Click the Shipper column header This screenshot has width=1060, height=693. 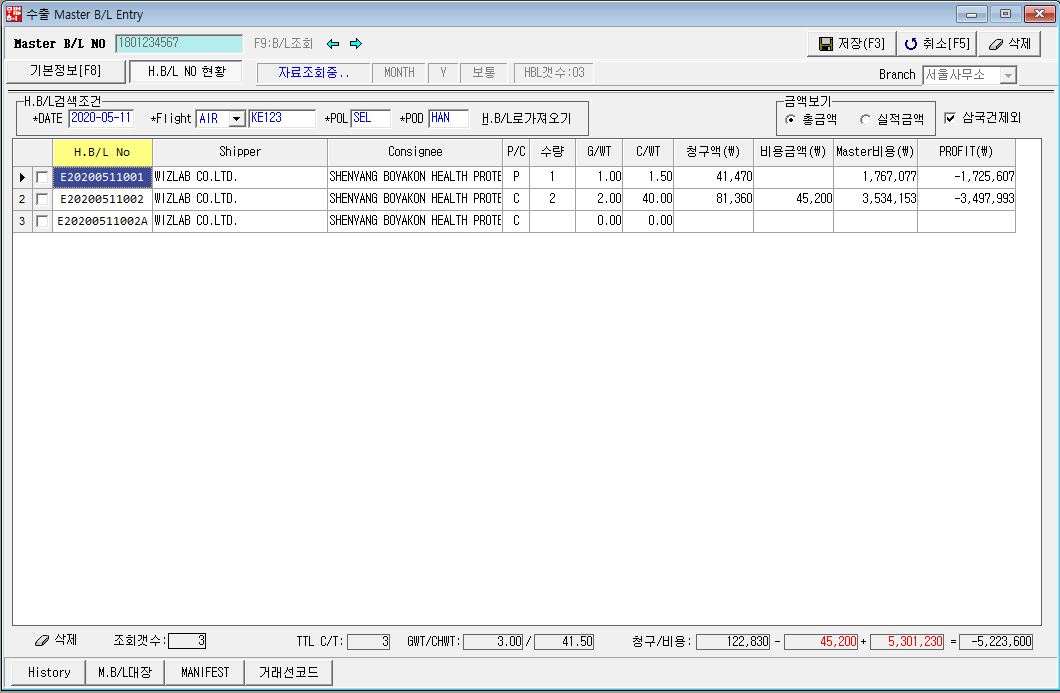[x=240, y=152]
